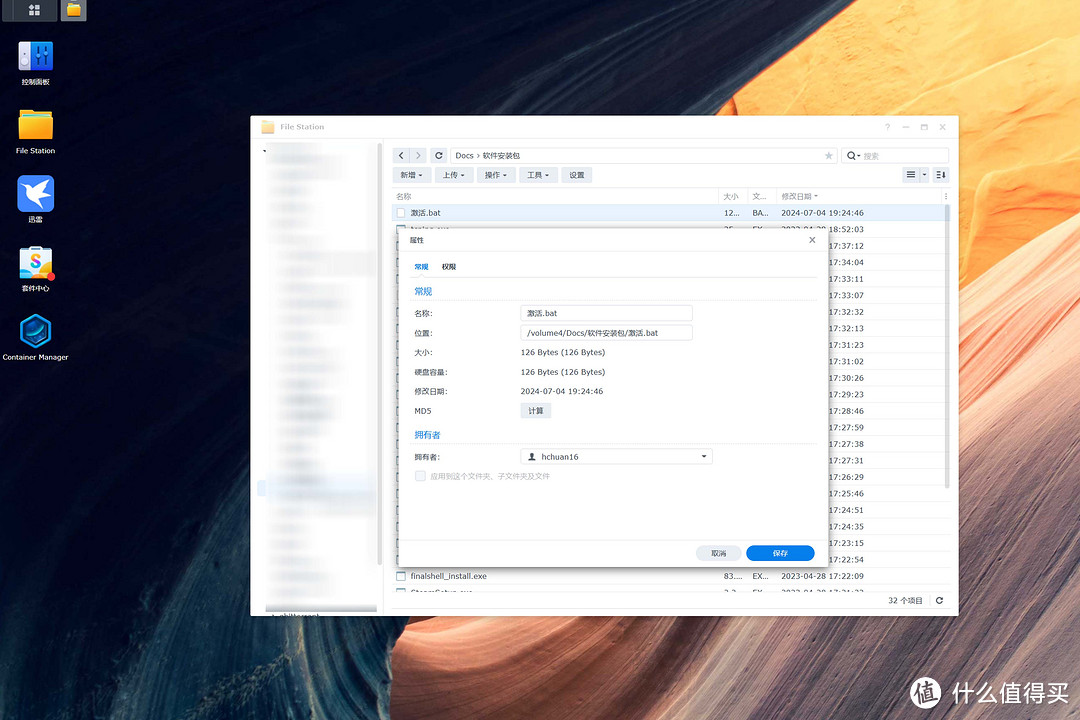Screen dimensions: 1080x720
Task: Click the sort order icon near the view switcher
Action: pos(940,174)
